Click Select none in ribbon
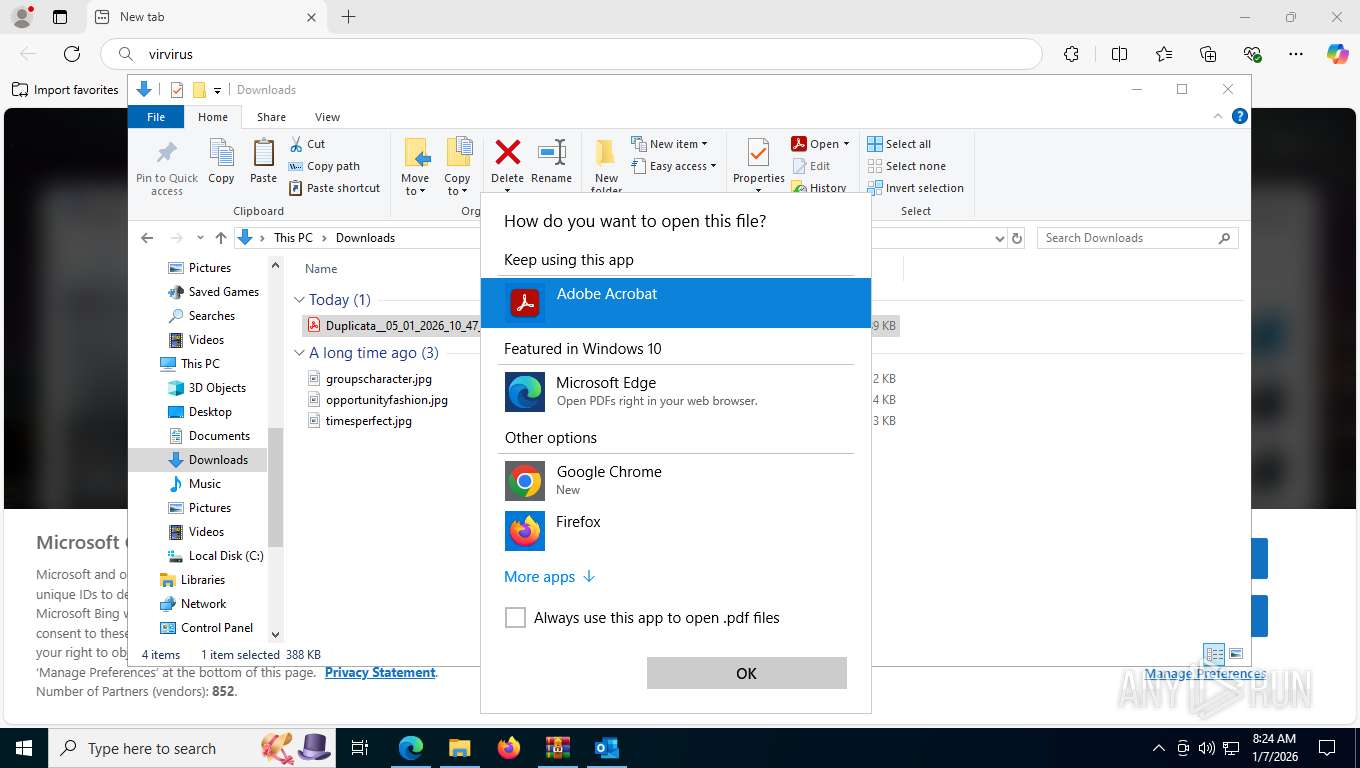The height and width of the screenshot is (768, 1360). click(906, 166)
